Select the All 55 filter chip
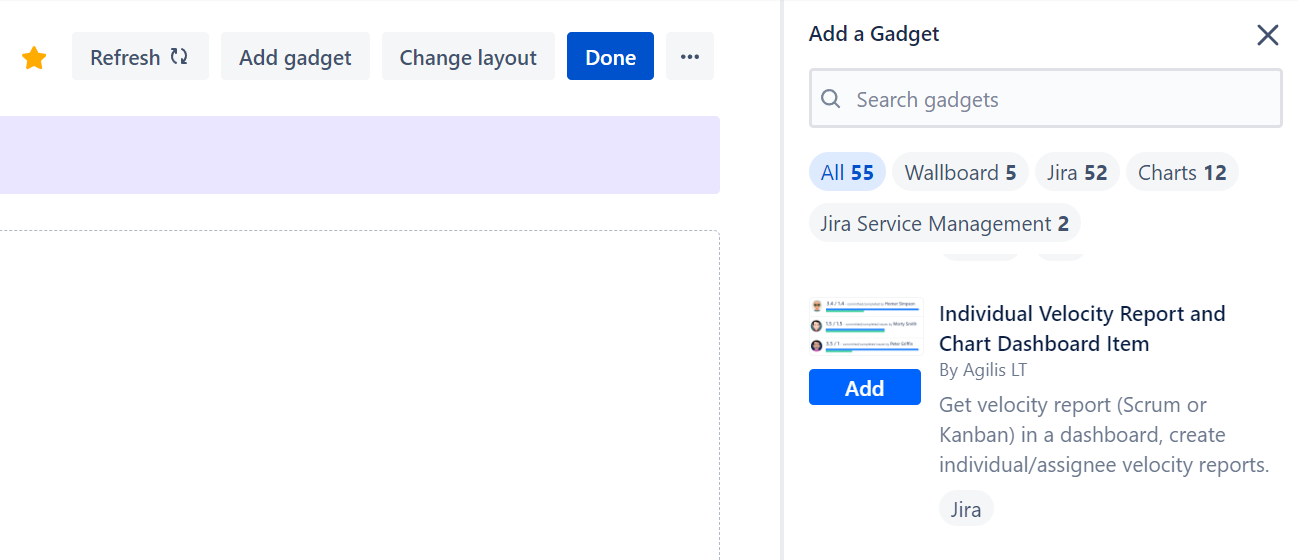The image size is (1298, 560). (x=847, y=173)
